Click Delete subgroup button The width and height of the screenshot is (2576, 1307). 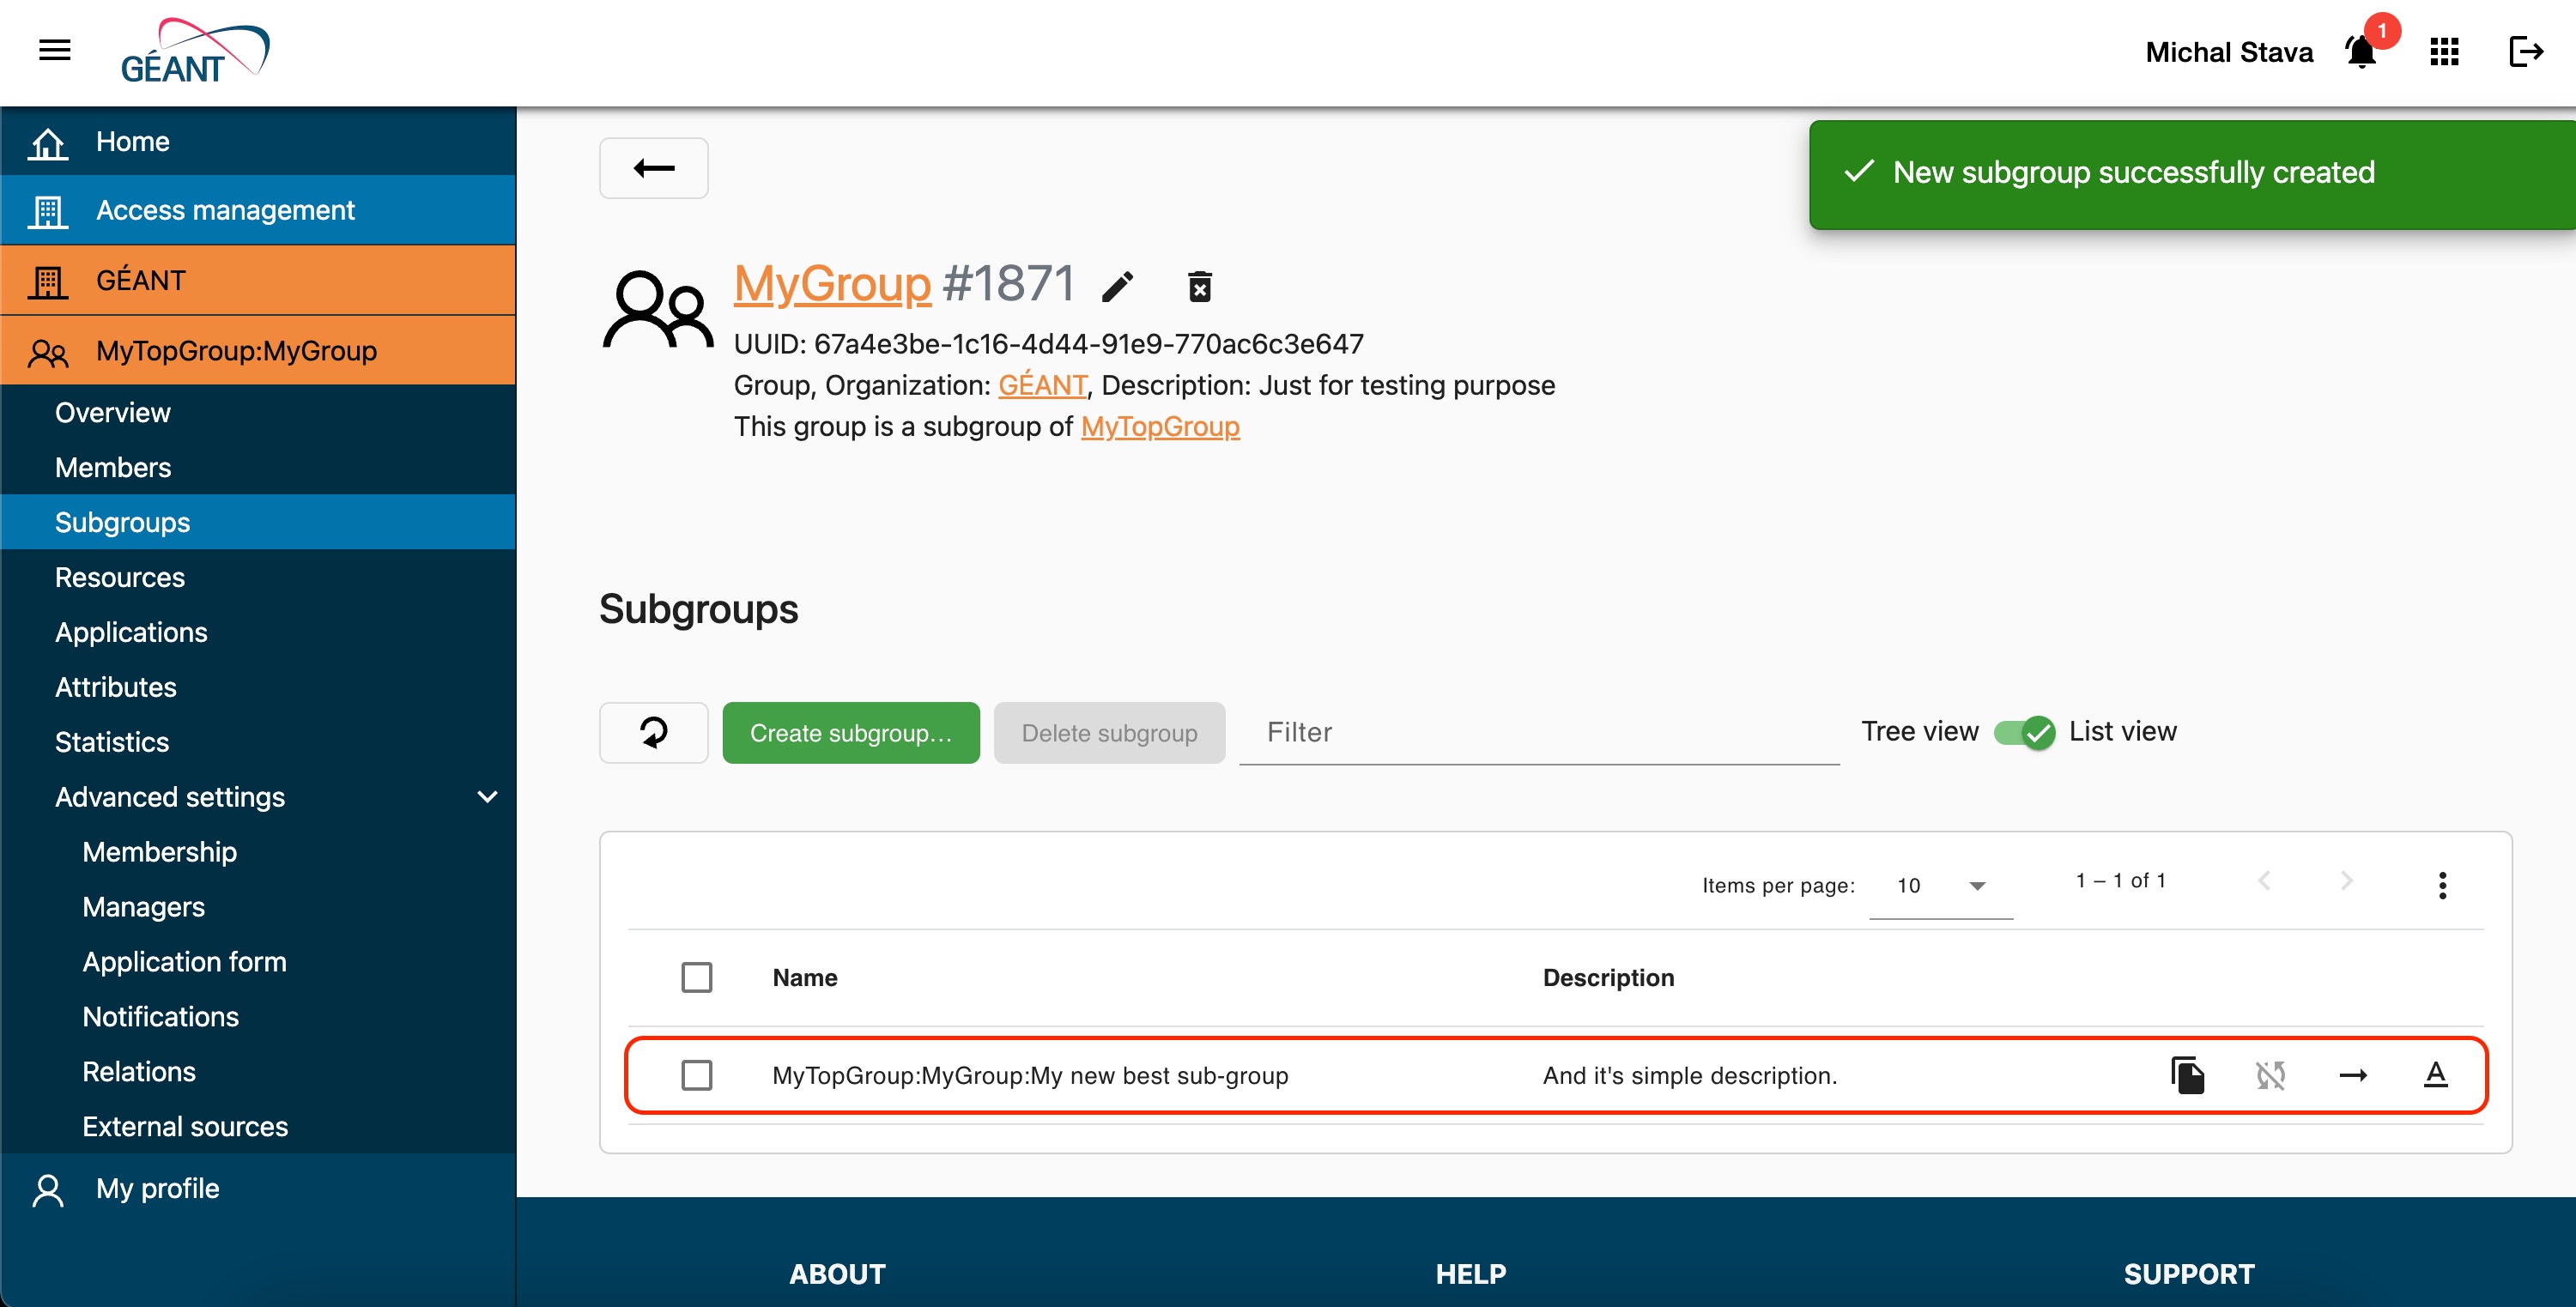(1109, 733)
